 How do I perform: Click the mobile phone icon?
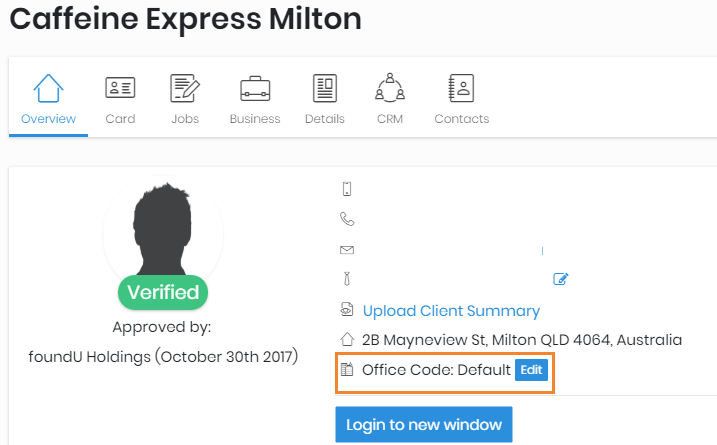click(x=347, y=189)
